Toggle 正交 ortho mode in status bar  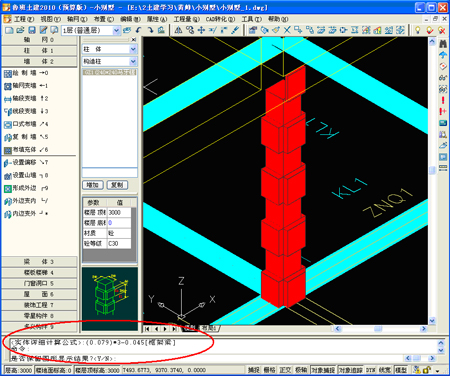(285, 370)
